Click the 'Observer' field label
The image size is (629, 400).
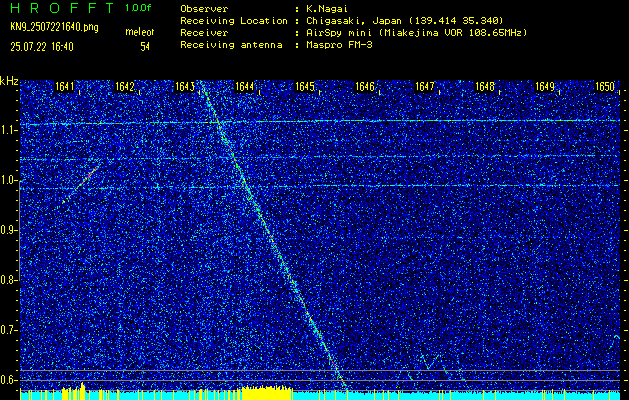click(x=204, y=9)
